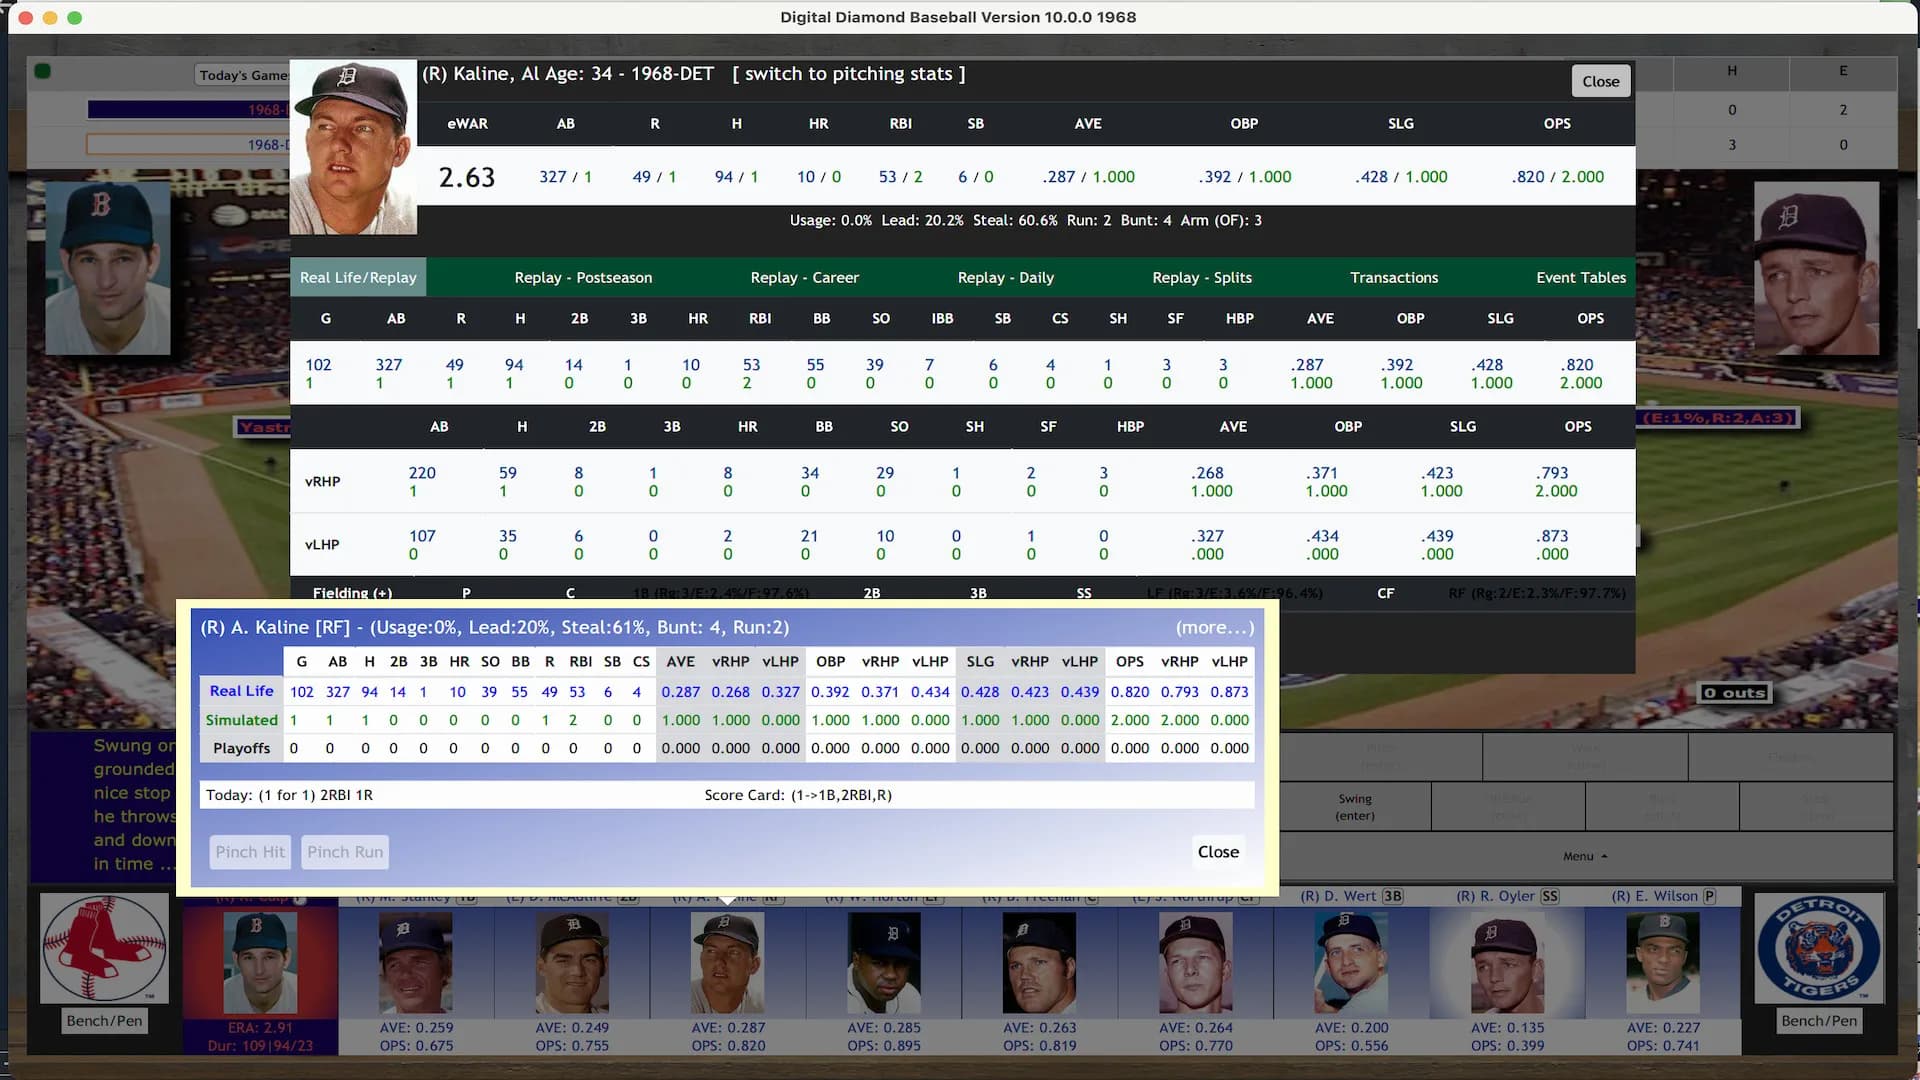Click the .820 / 2.000 OPS value
The image size is (1920, 1080).
[x=1557, y=177]
